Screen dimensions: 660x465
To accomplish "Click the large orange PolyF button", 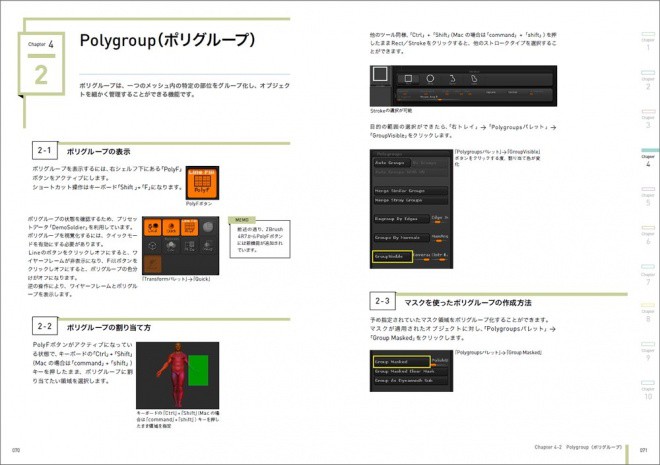I will [x=202, y=183].
